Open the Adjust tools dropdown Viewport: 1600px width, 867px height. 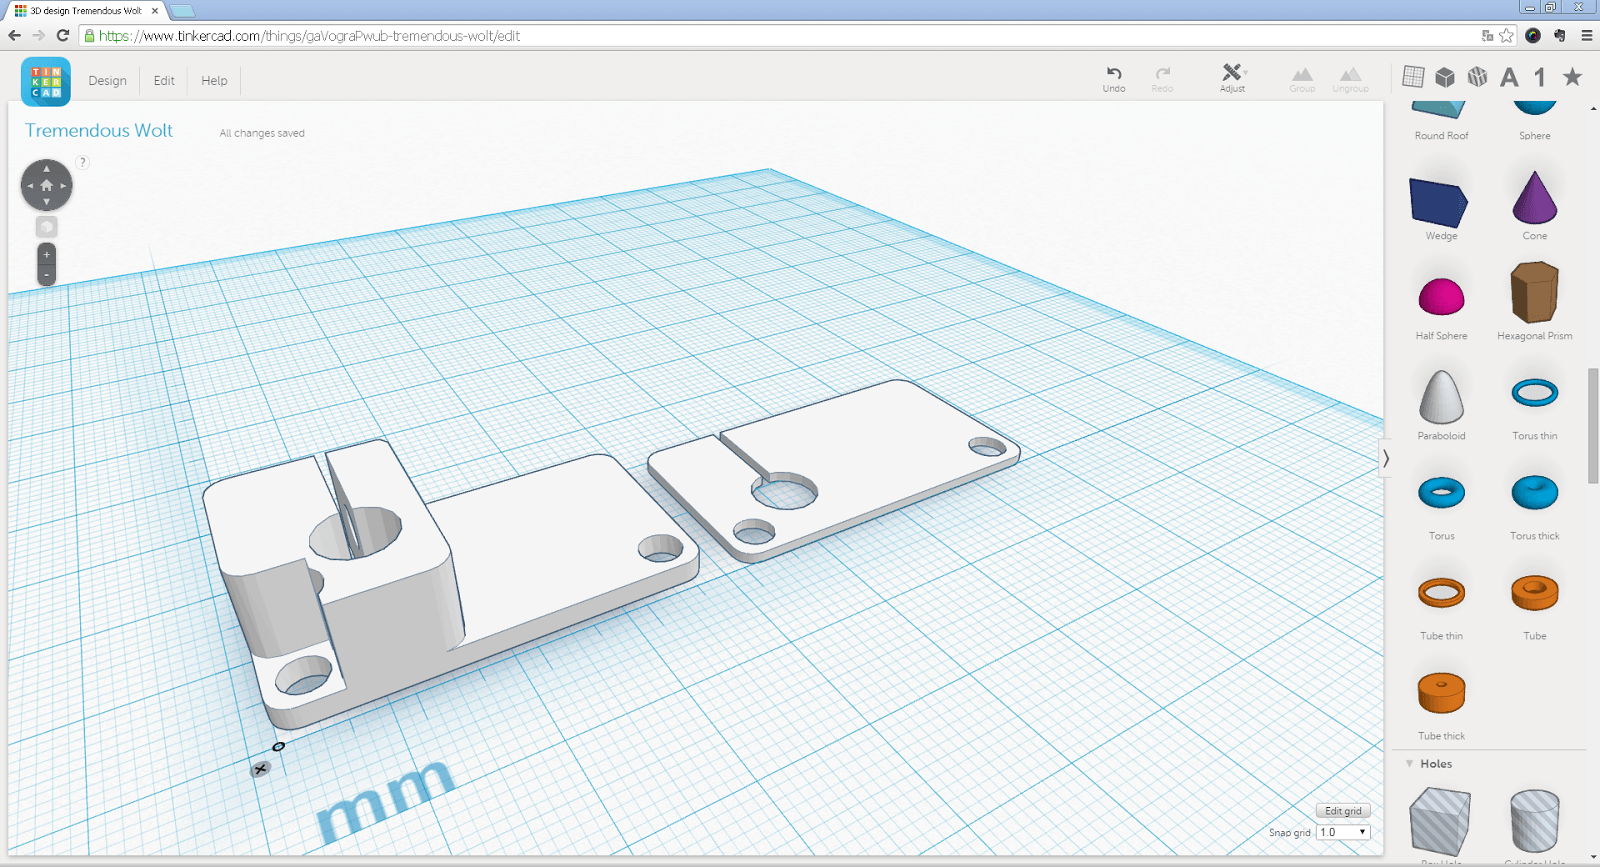click(1233, 79)
